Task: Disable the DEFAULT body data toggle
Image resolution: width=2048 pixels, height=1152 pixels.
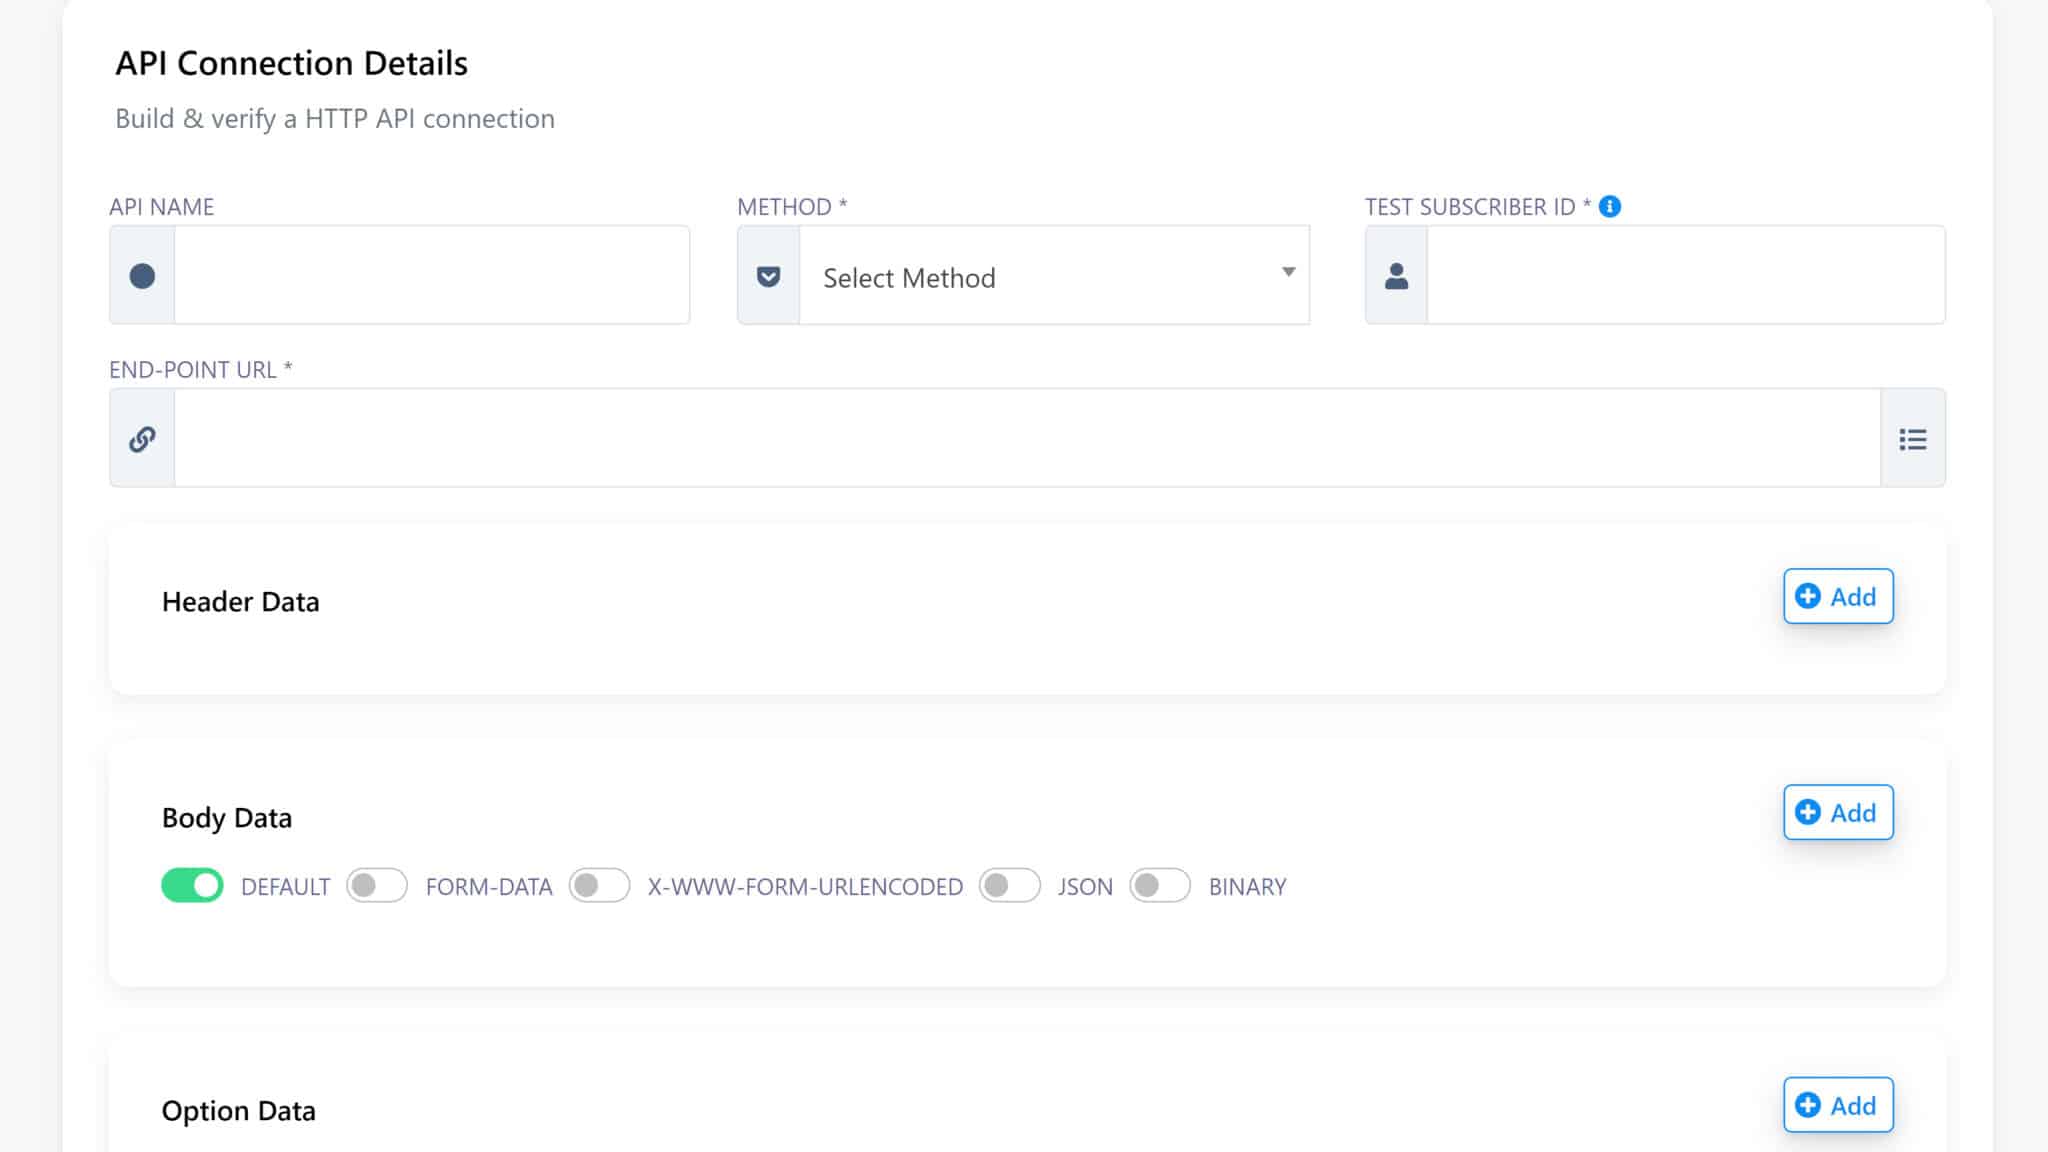Action: point(192,886)
